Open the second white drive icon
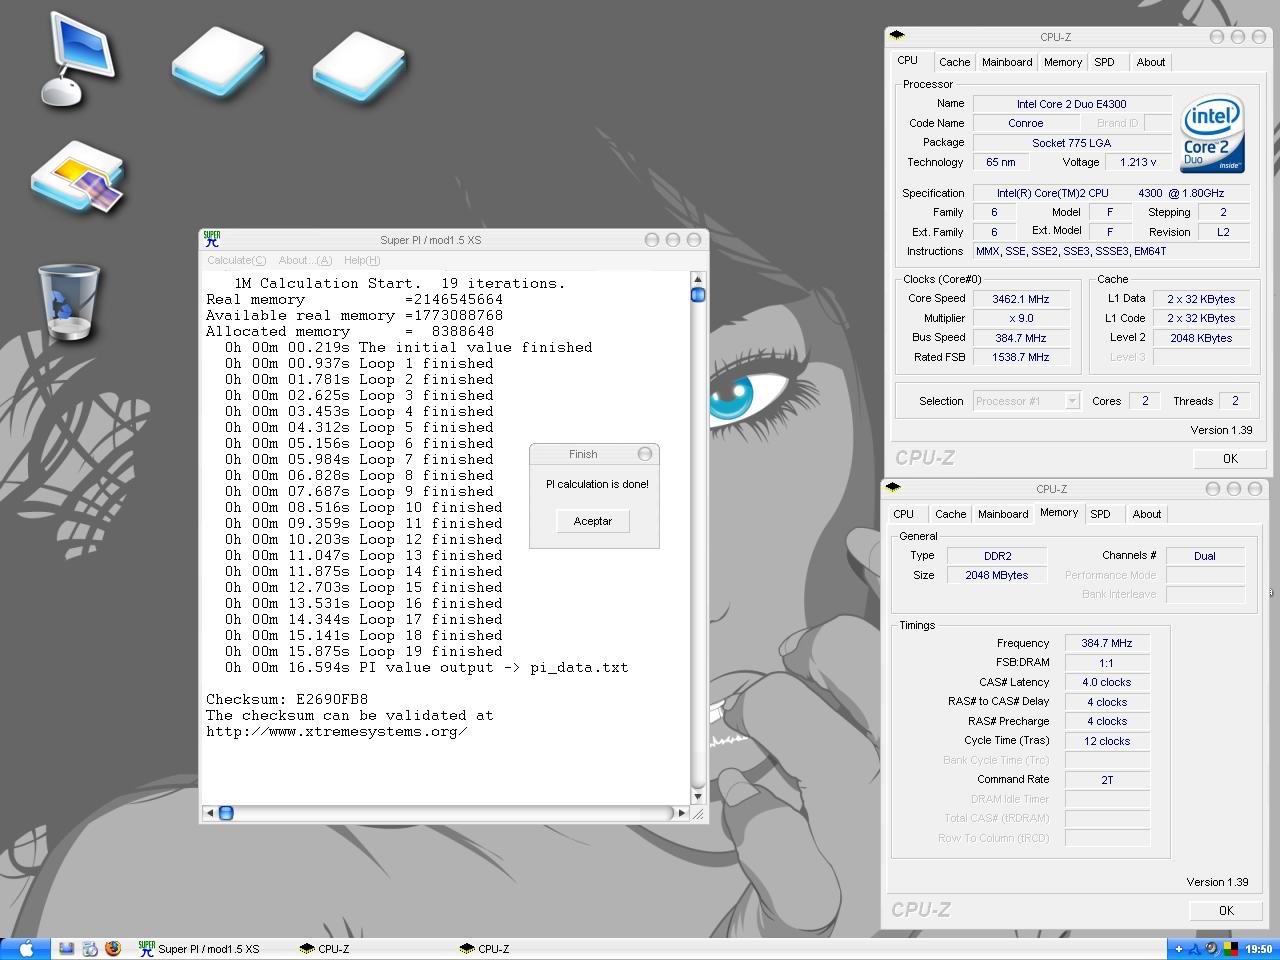This screenshot has height=960, width=1280. tap(359, 65)
